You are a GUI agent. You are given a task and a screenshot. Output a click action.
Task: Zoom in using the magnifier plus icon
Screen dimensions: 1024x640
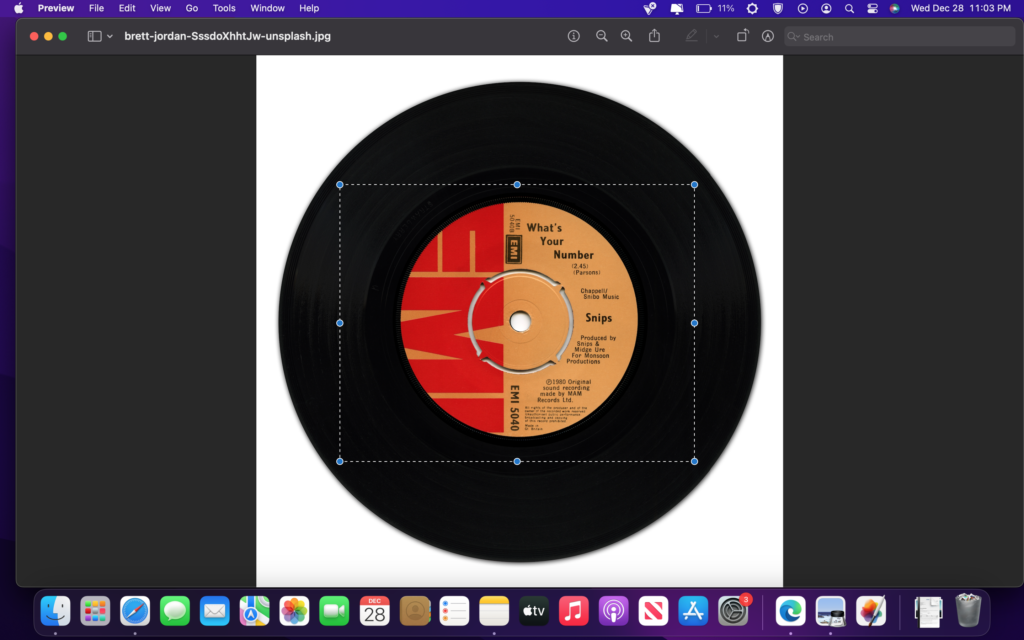(x=626, y=37)
